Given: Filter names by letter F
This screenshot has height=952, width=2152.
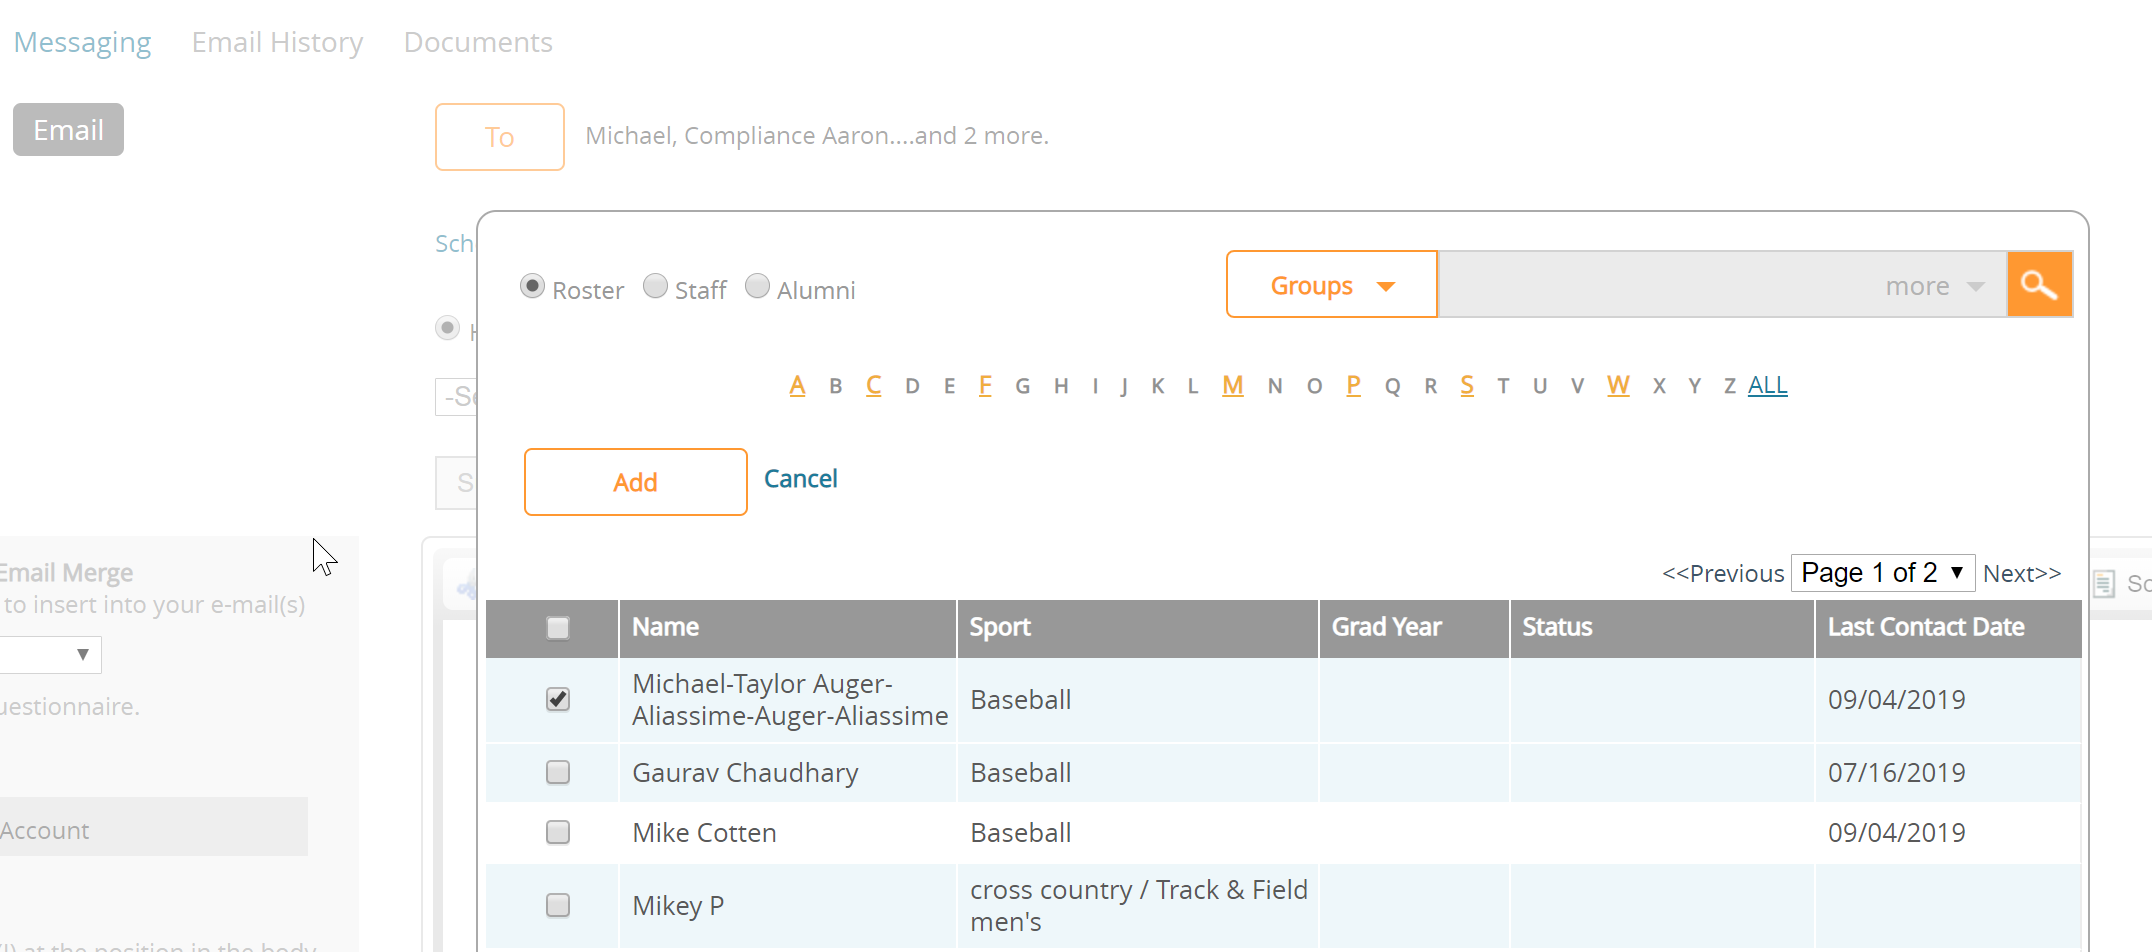Looking at the screenshot, I should pyautogui.click(x=985, y=385).
